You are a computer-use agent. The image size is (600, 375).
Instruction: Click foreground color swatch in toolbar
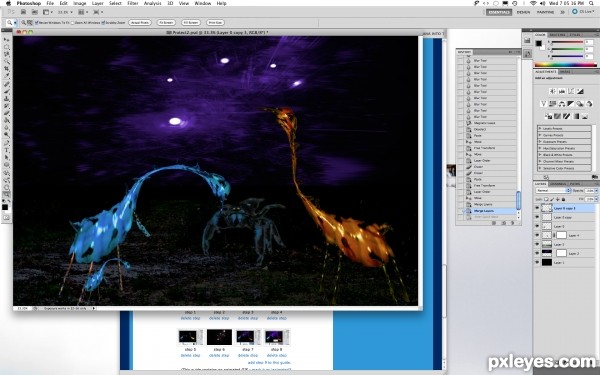[x=5, y=207]
